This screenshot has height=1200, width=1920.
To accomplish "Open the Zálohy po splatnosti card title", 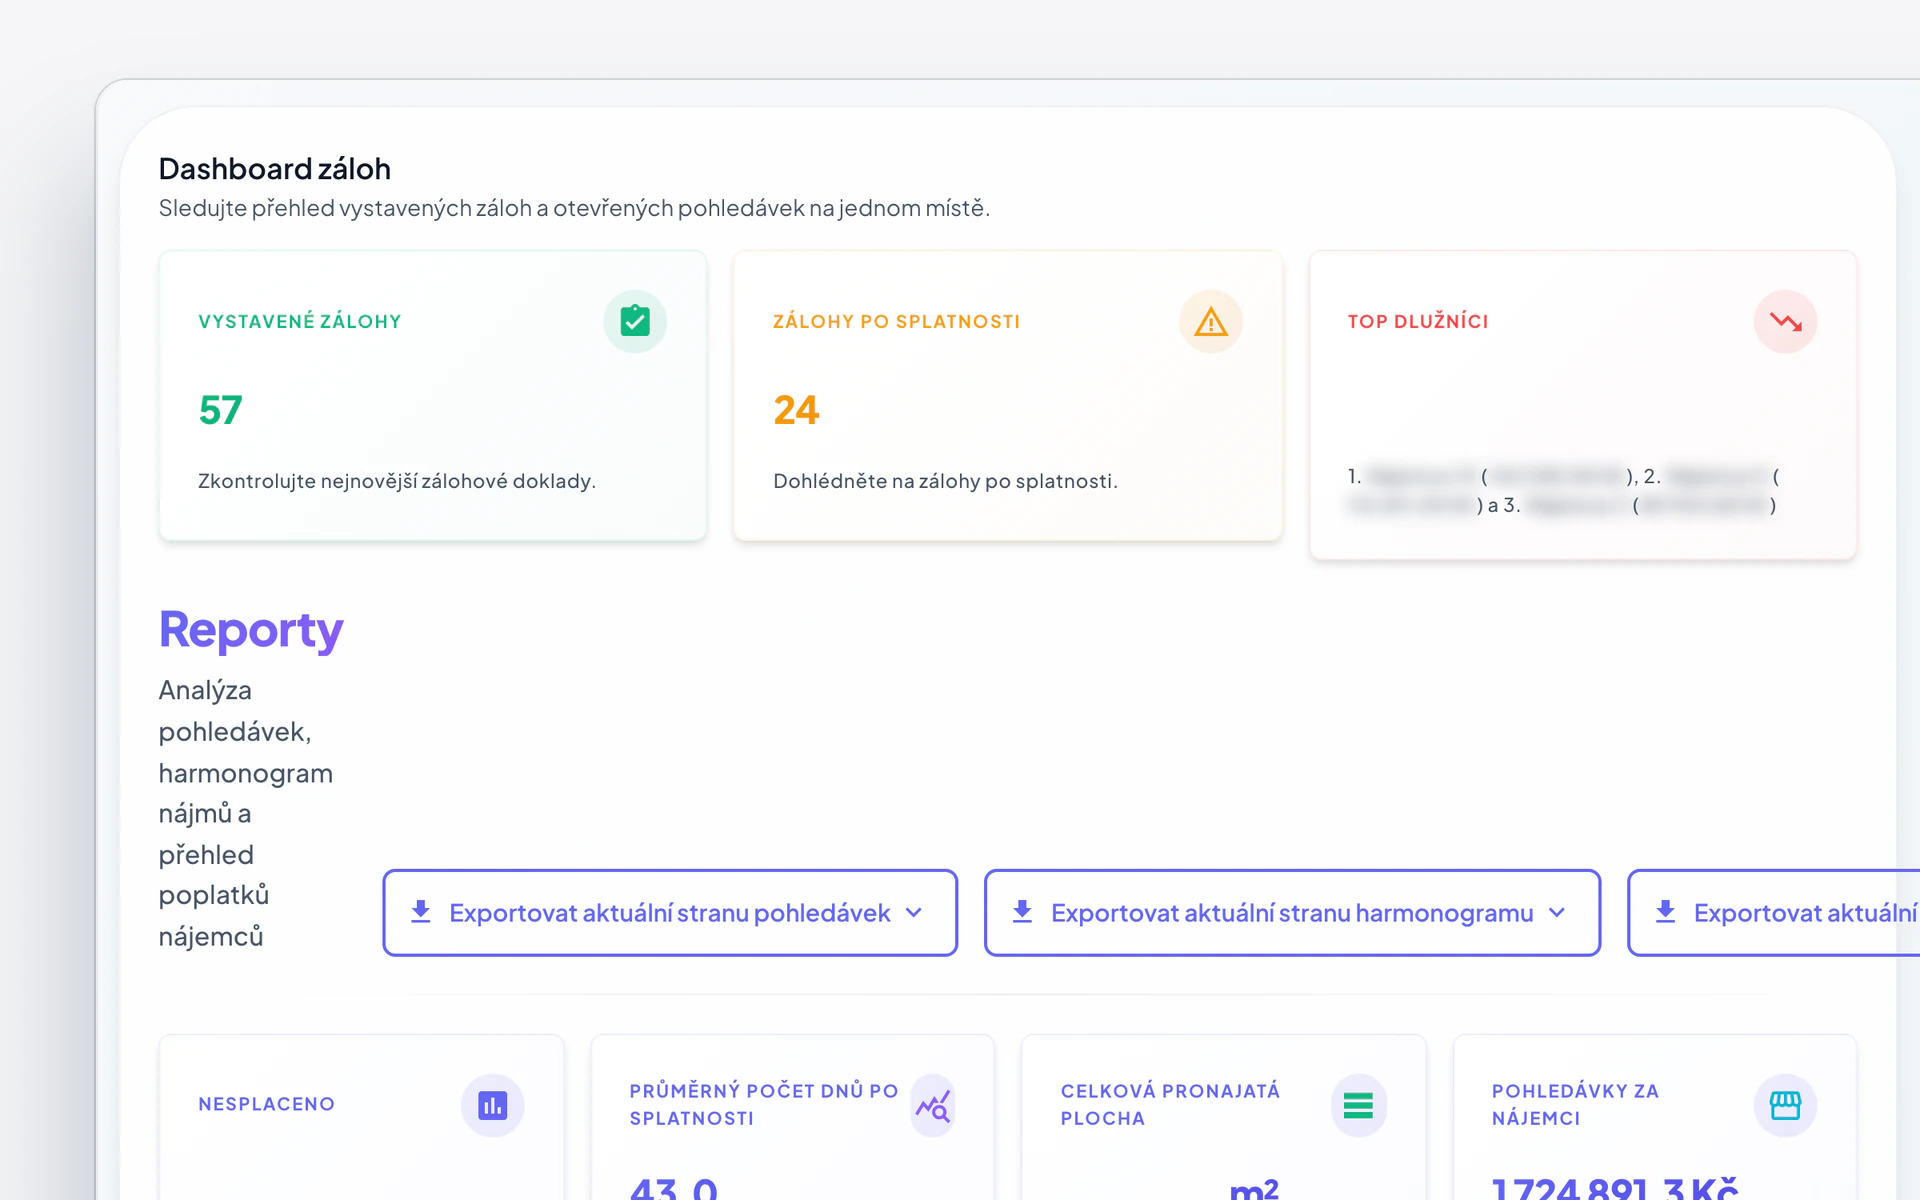I will (896, 321).
